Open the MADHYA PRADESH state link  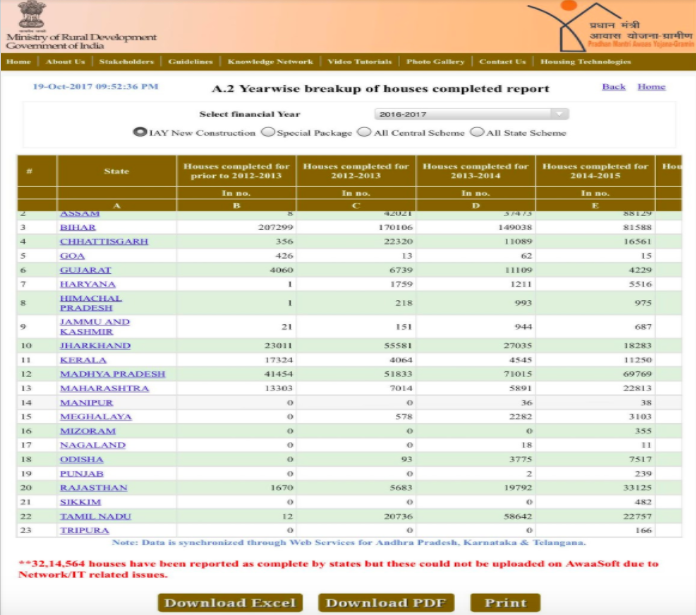(x=112, y=373)
